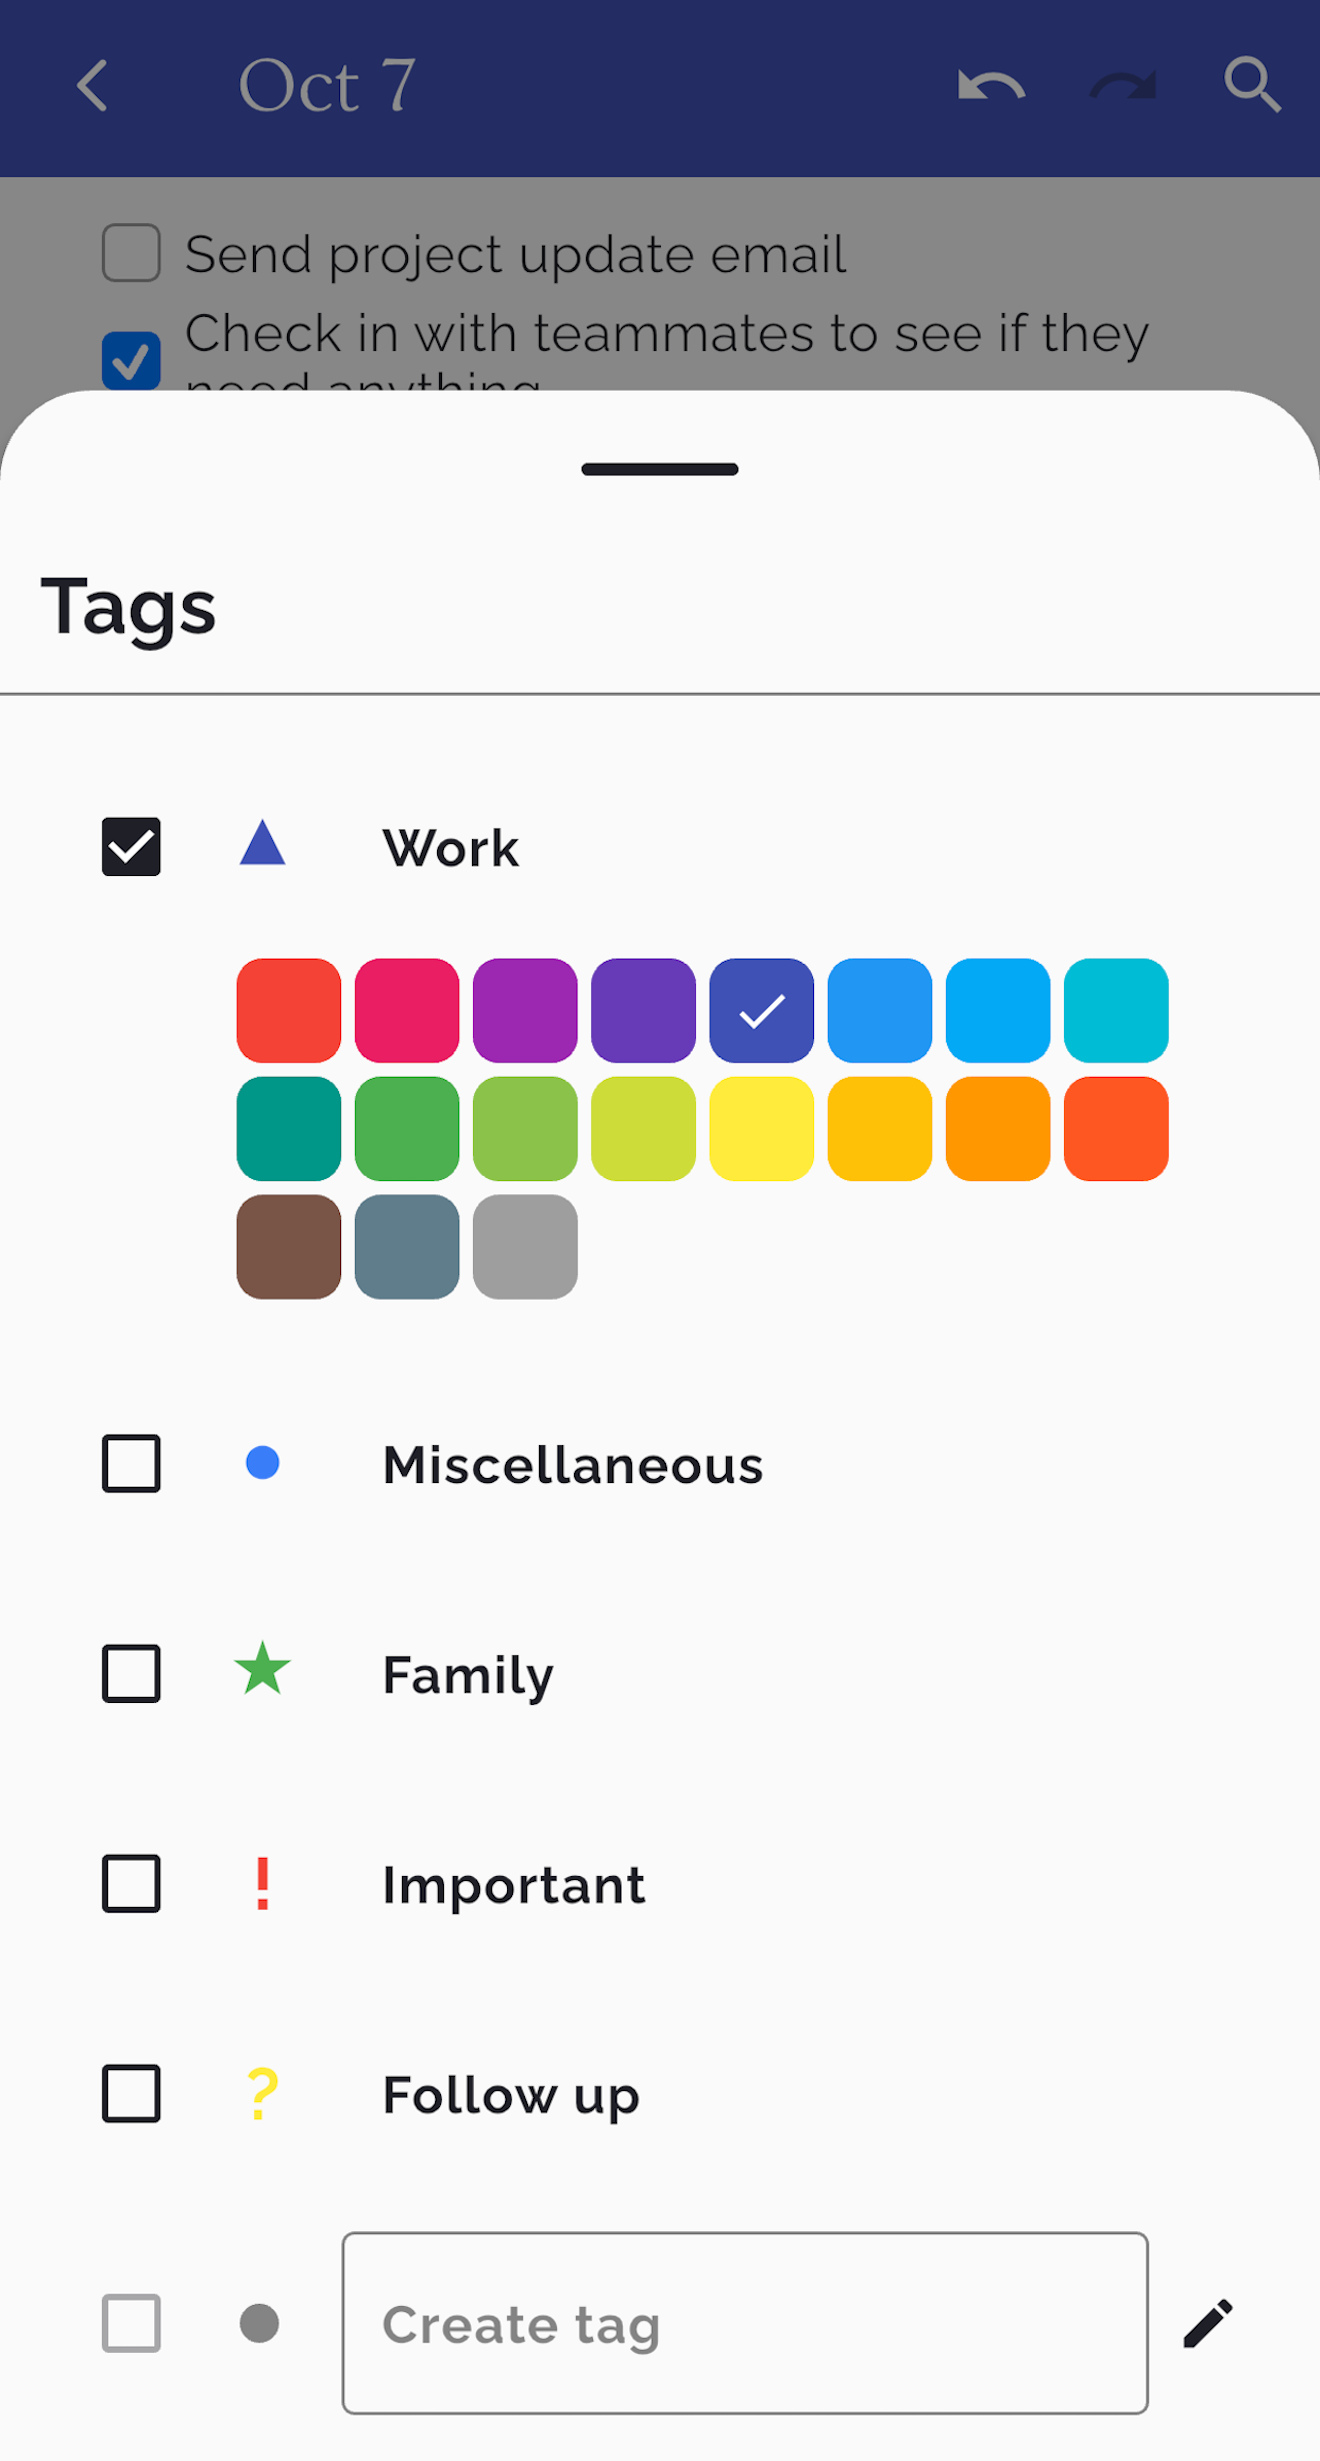Tap the Create tag text field

point(745,2324)
